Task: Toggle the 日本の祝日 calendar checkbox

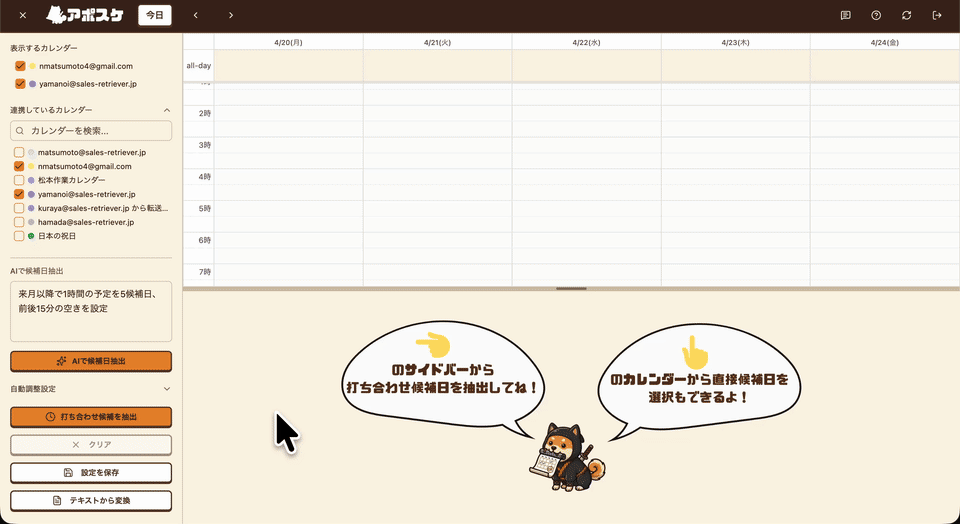Action: click(19, 236)
